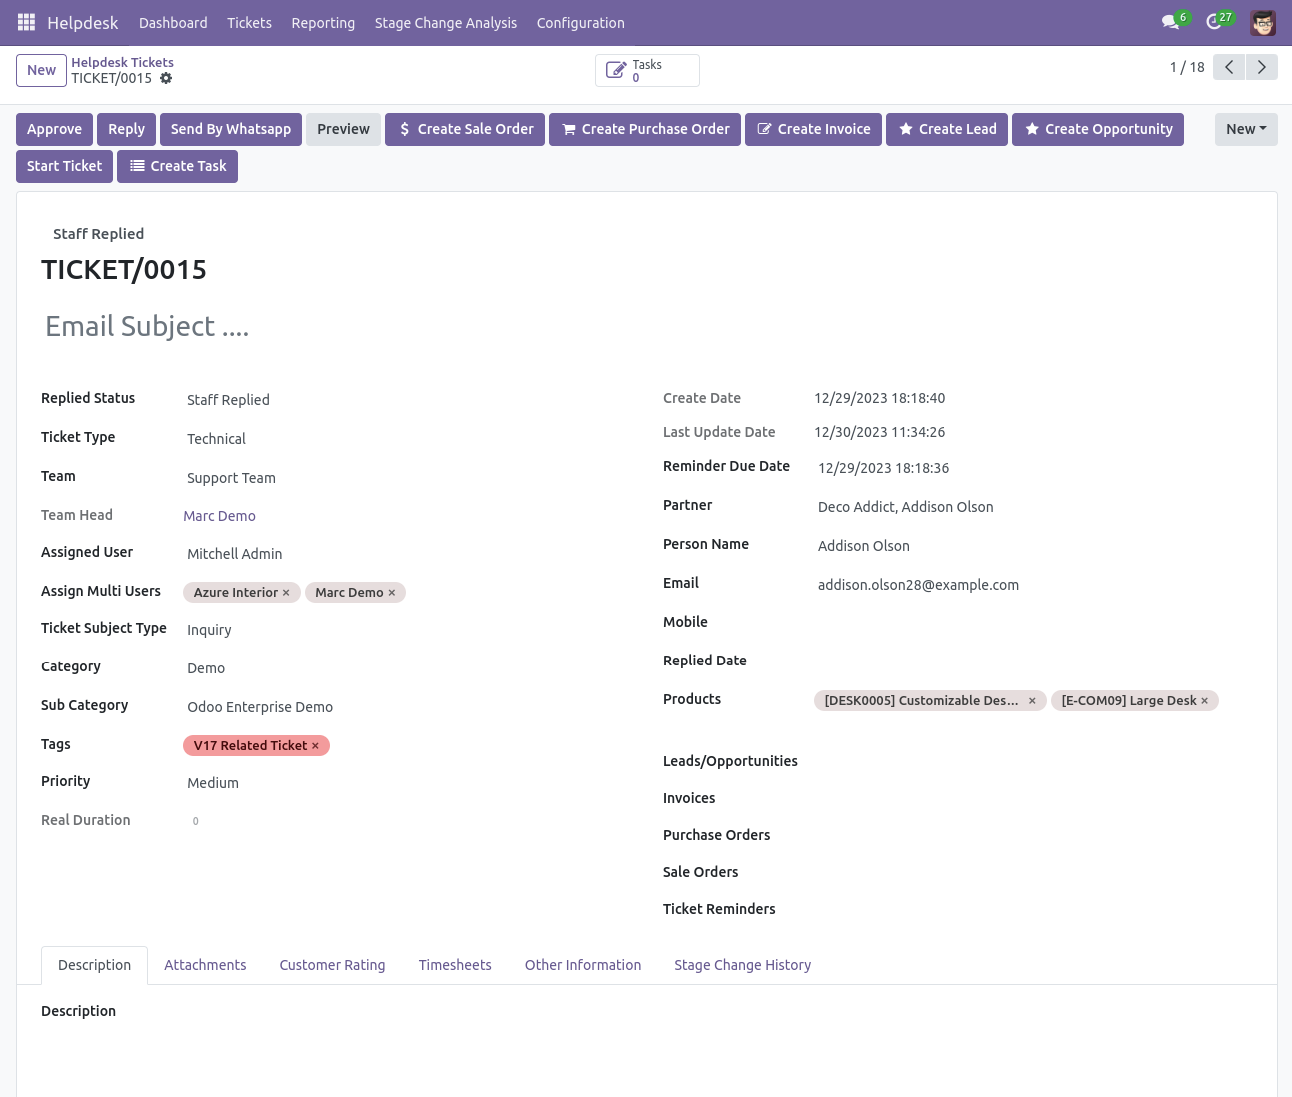
Task: Click the Last Update Date value 12/30/2023 11:34:26
Action: 880,432
